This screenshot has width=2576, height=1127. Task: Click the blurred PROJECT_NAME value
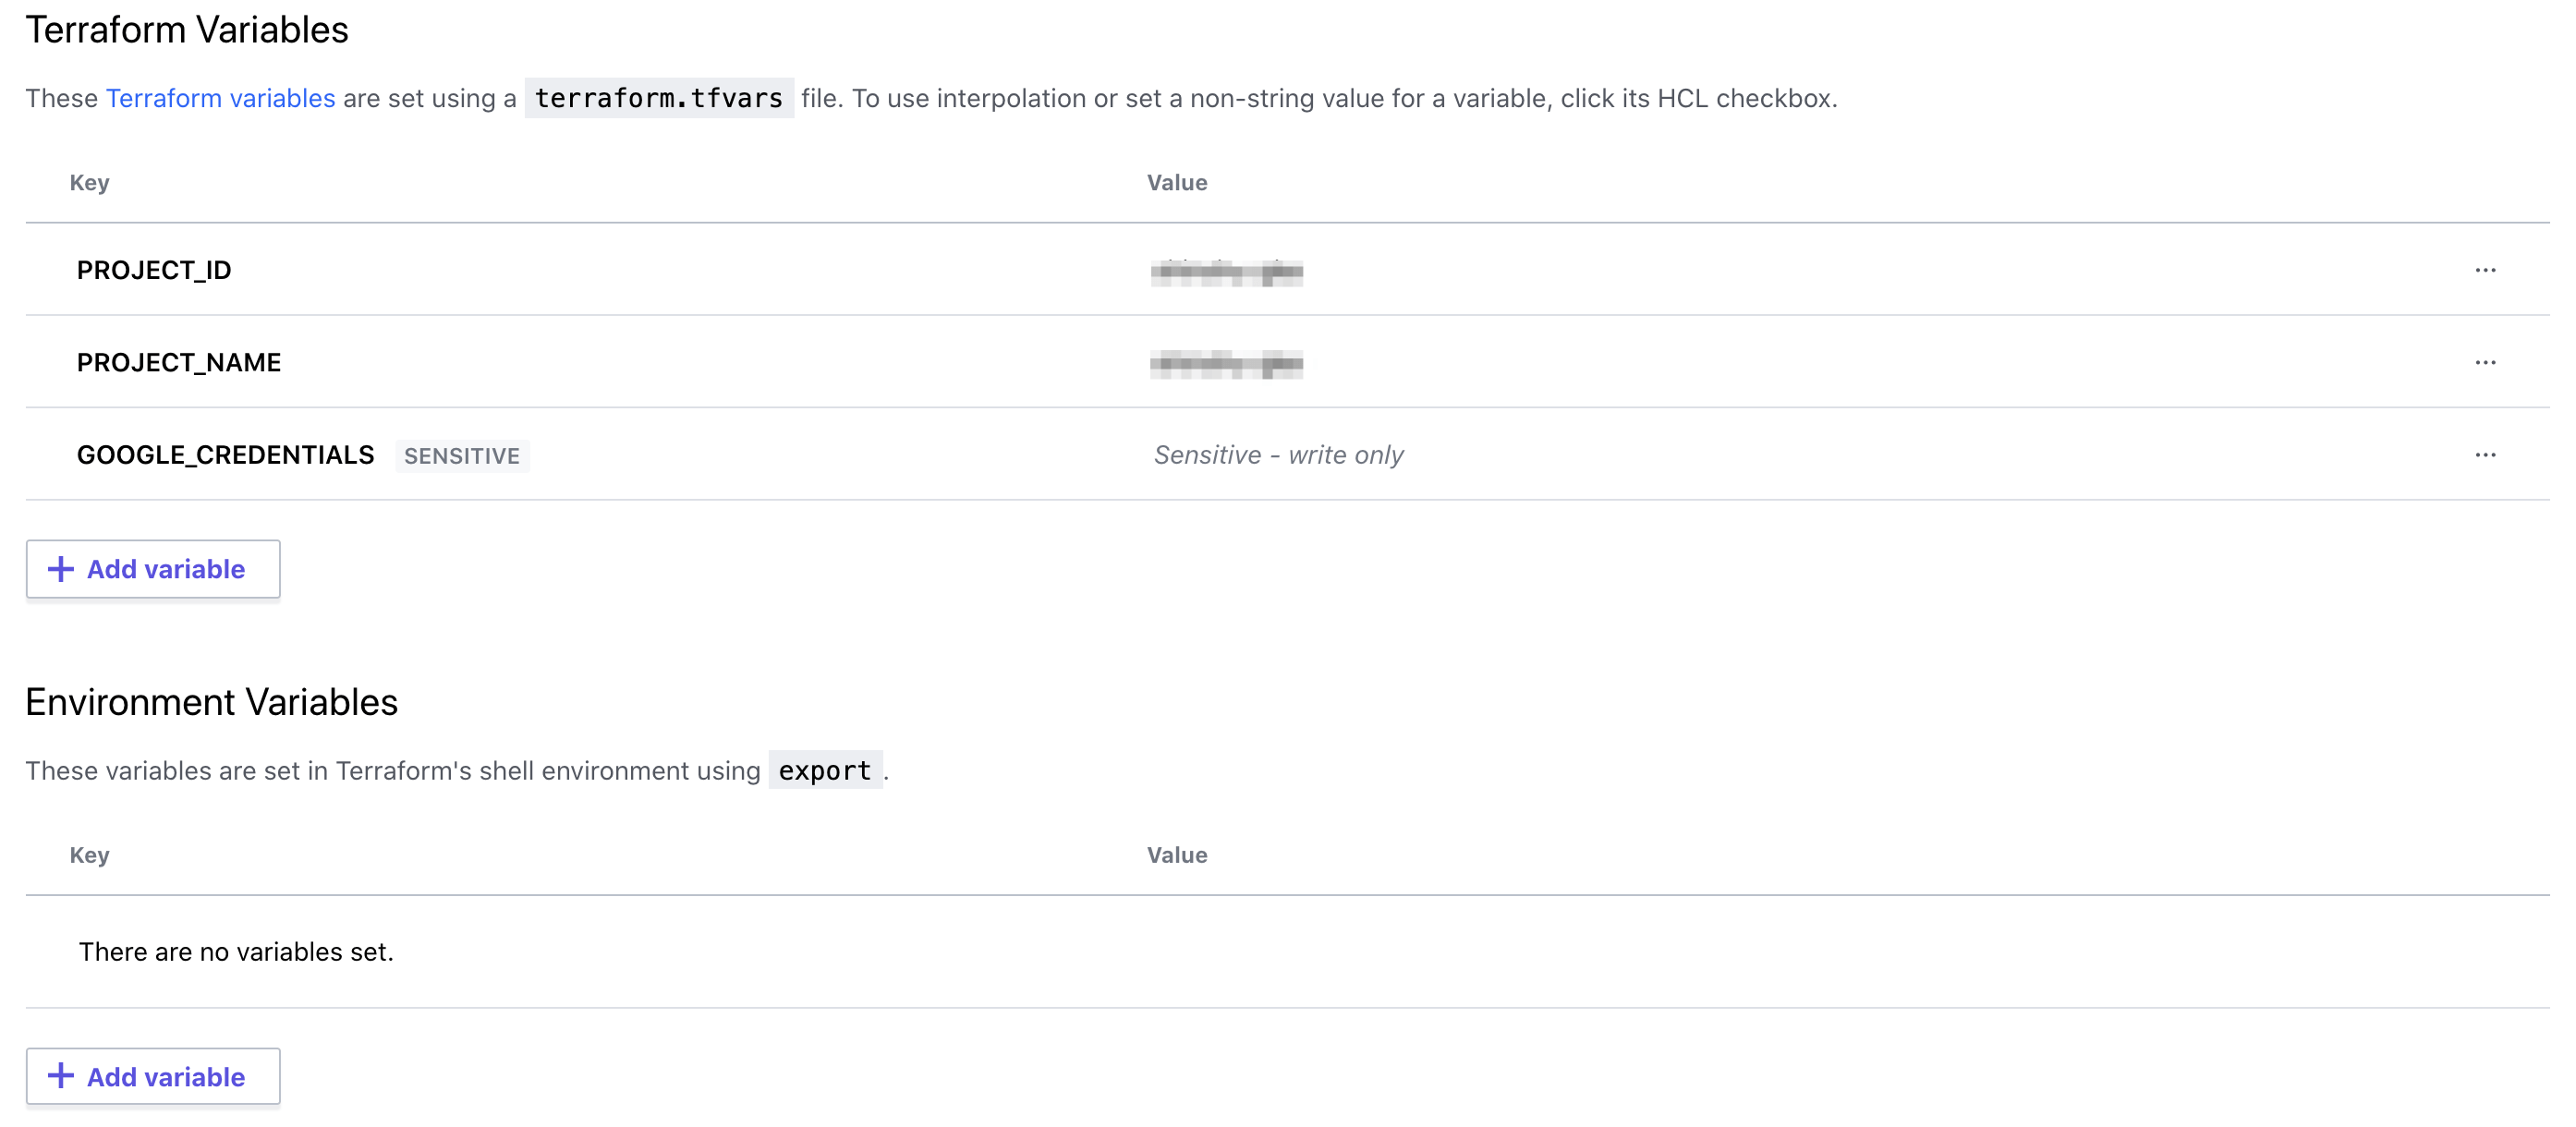(1226, 364)
